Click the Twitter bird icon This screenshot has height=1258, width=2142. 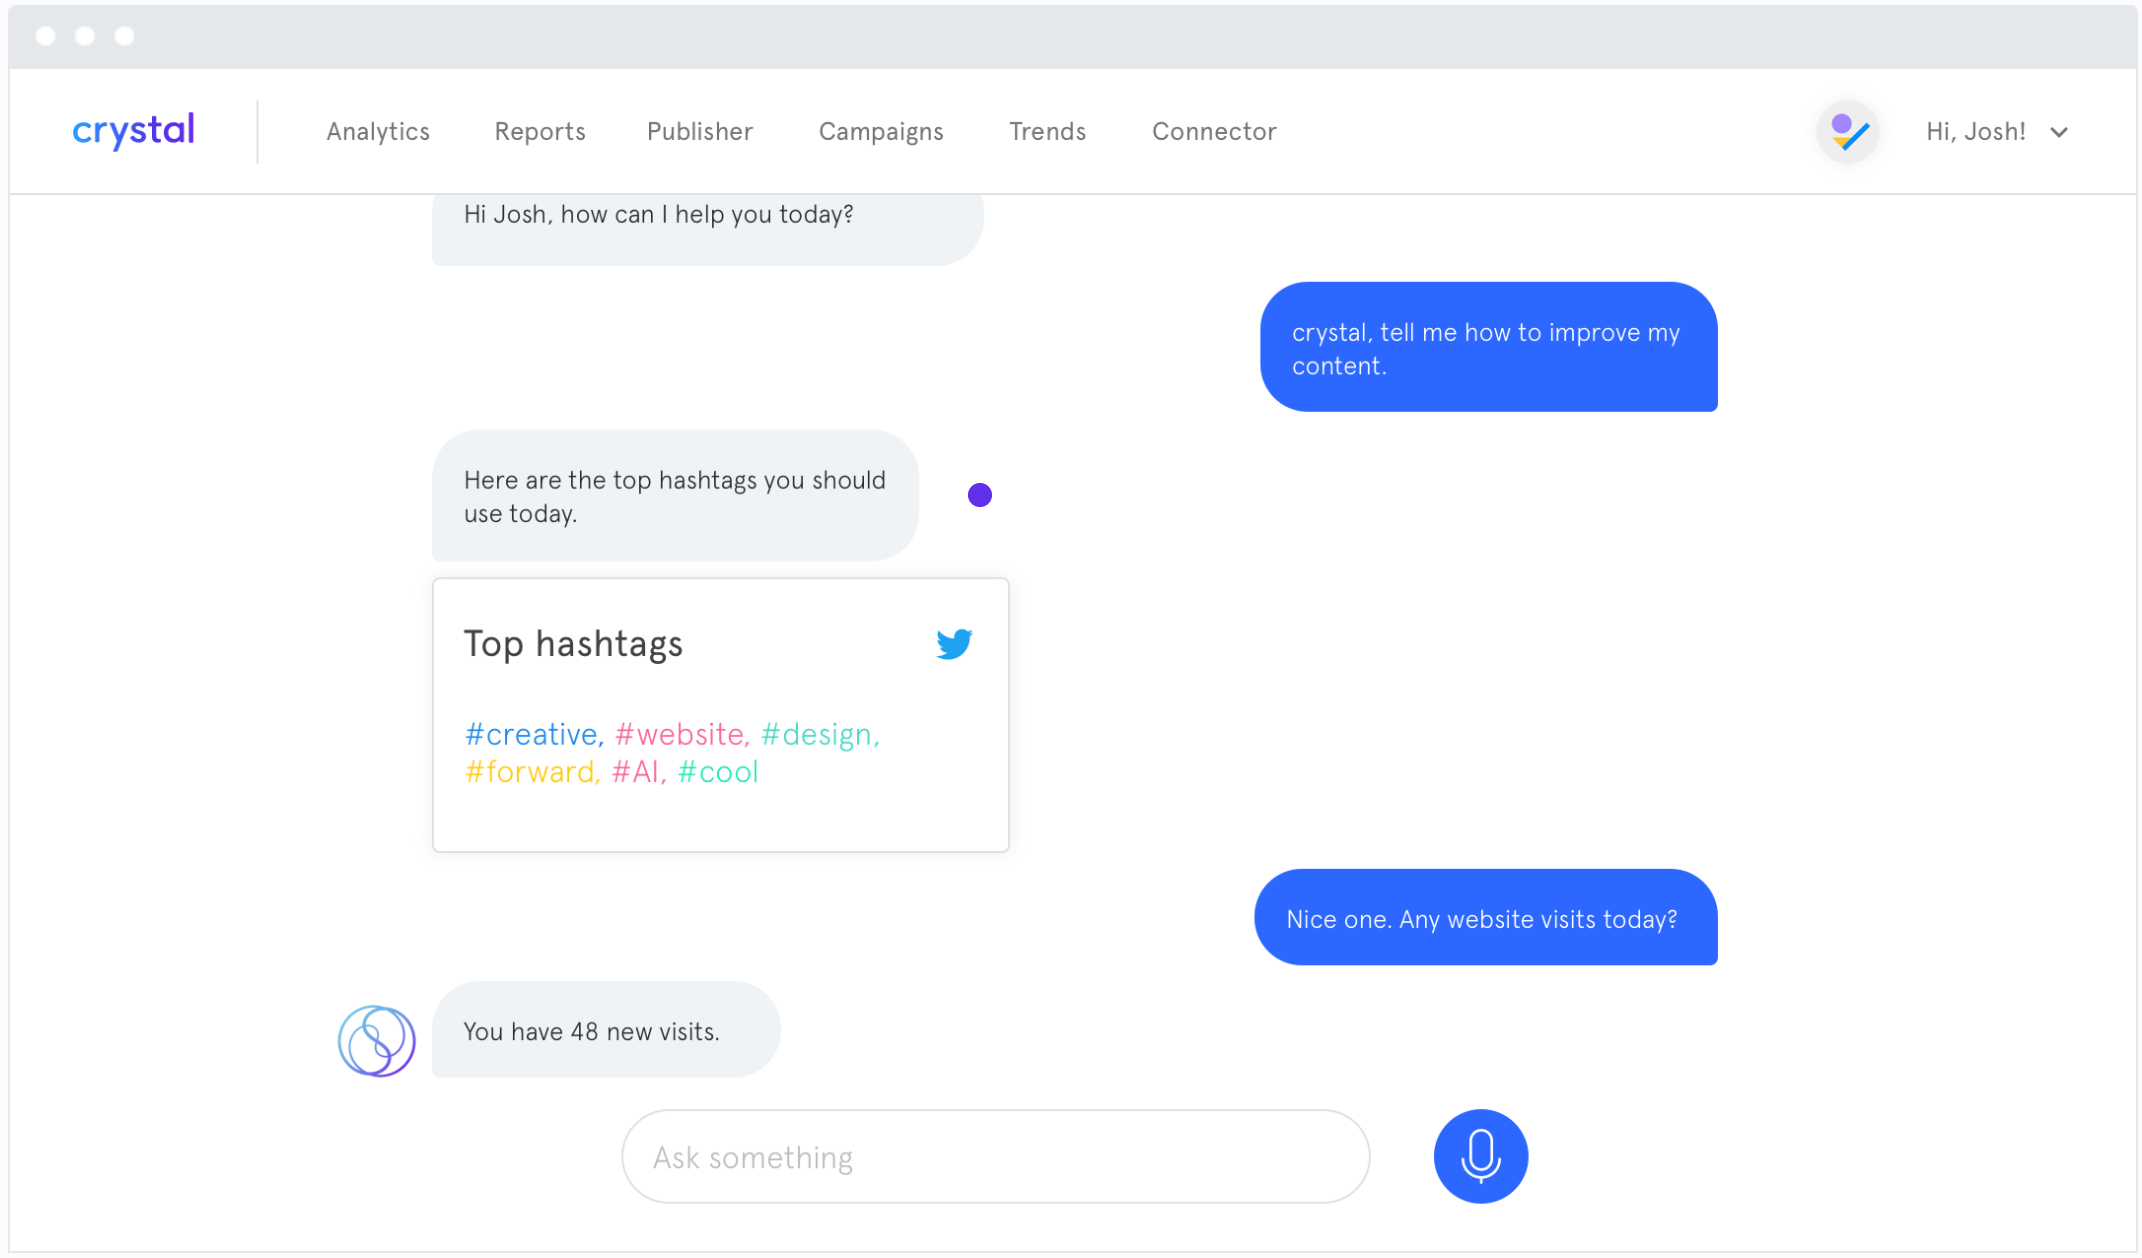953,643
